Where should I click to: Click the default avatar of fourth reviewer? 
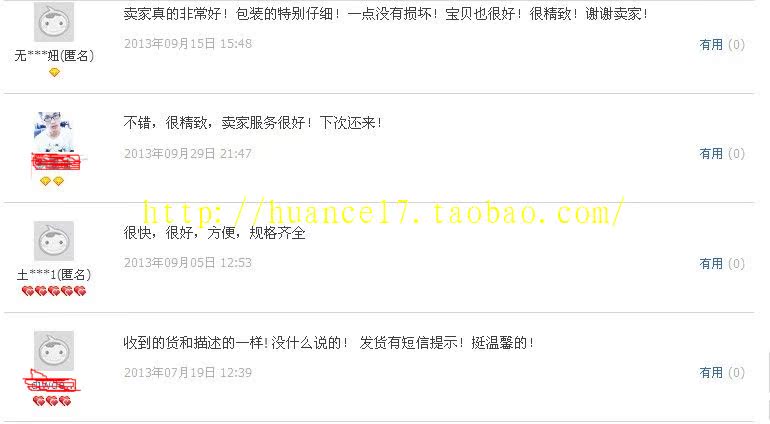54,351
